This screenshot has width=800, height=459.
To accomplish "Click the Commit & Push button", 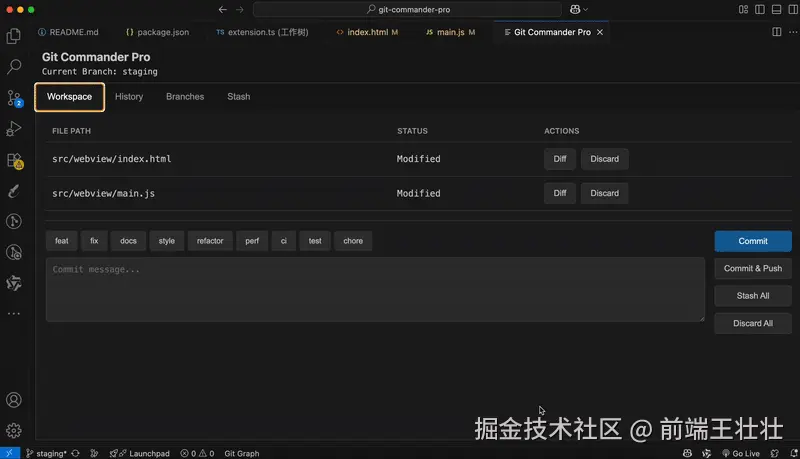I will pos(753,269).
